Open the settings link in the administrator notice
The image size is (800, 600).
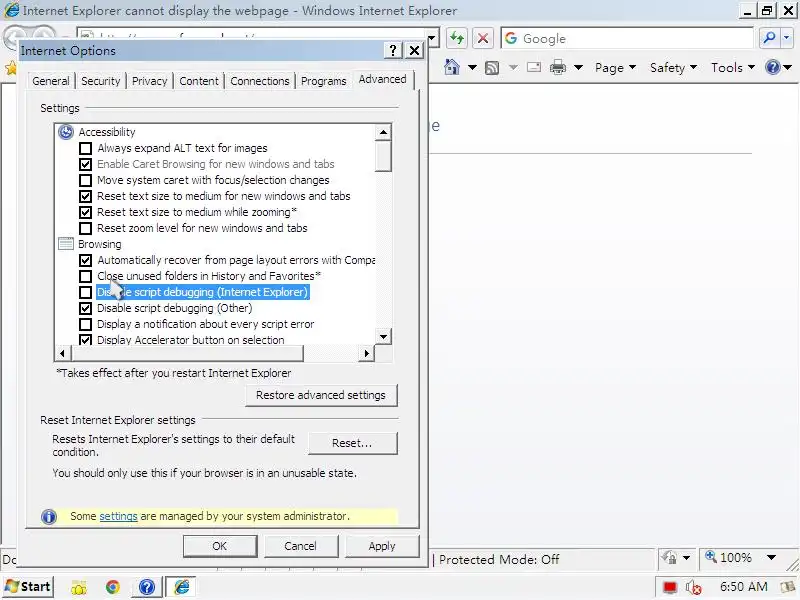point(118,516)
